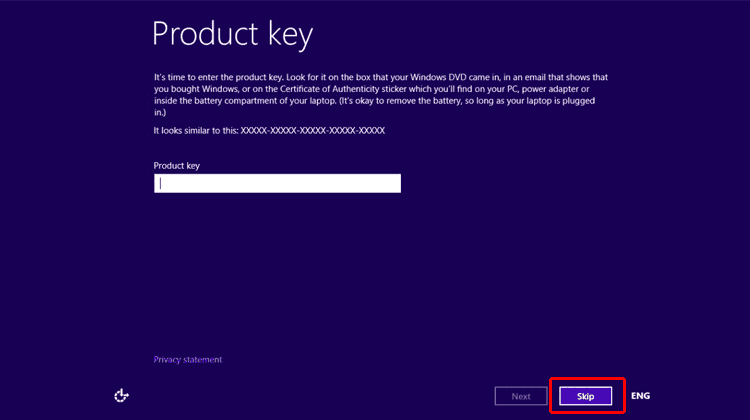Image resolution: width=750 pixels, height=420 pixels.
Task: Switch the ENG keyboard language indicator
Action: 640,396
